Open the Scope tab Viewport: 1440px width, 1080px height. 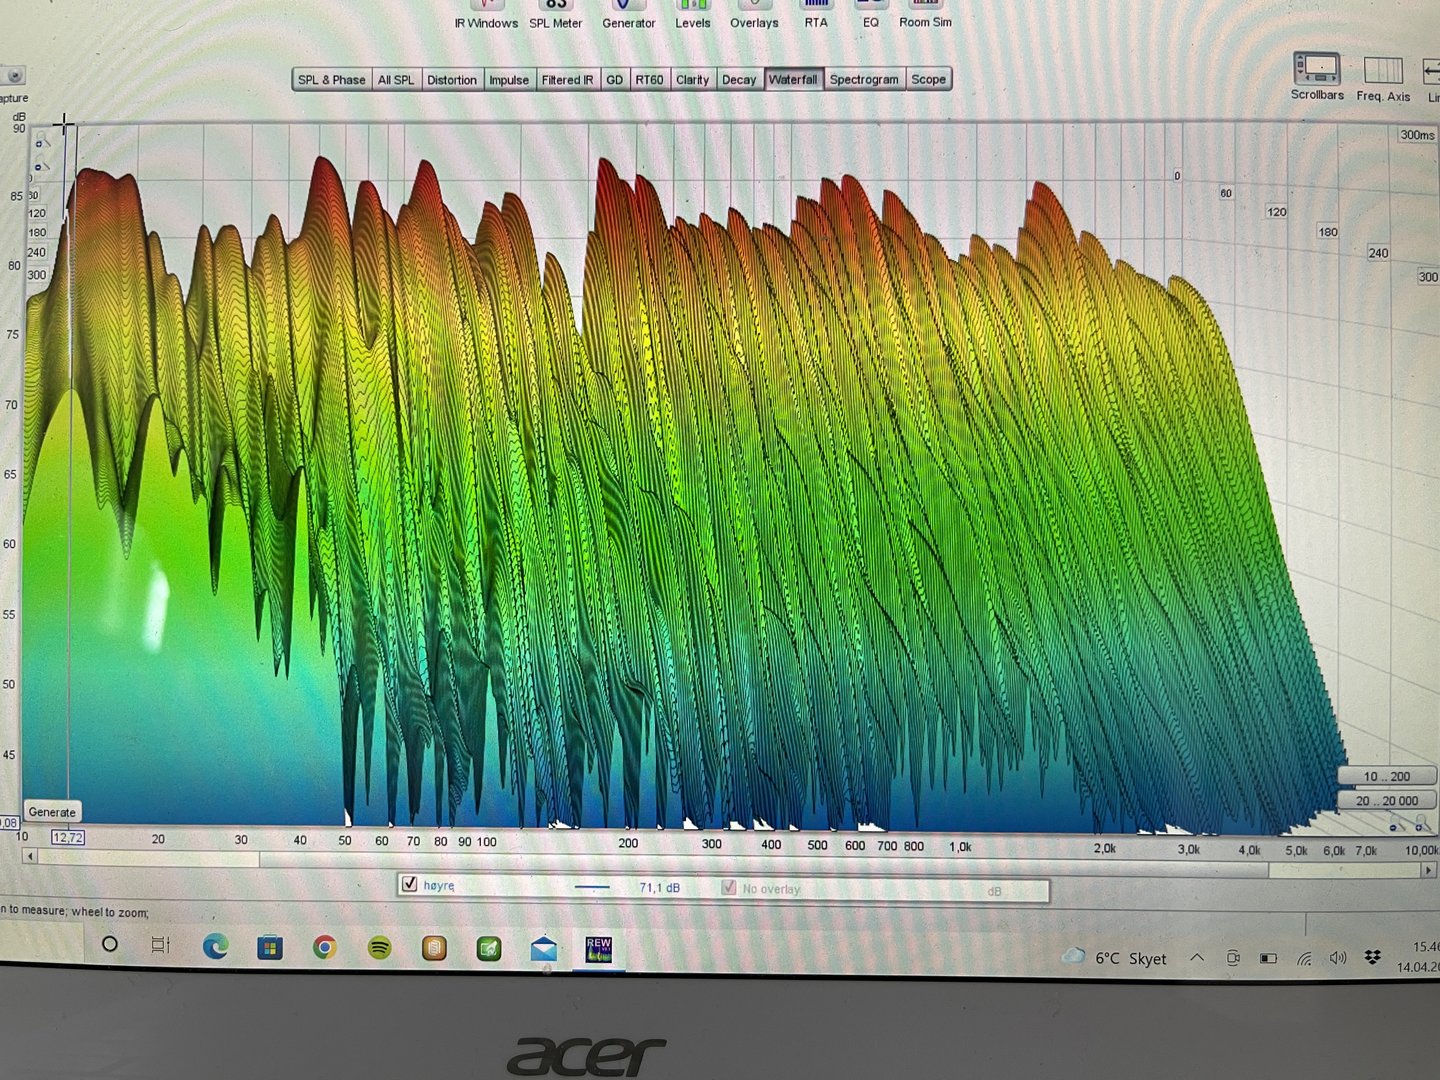(928, 80)
